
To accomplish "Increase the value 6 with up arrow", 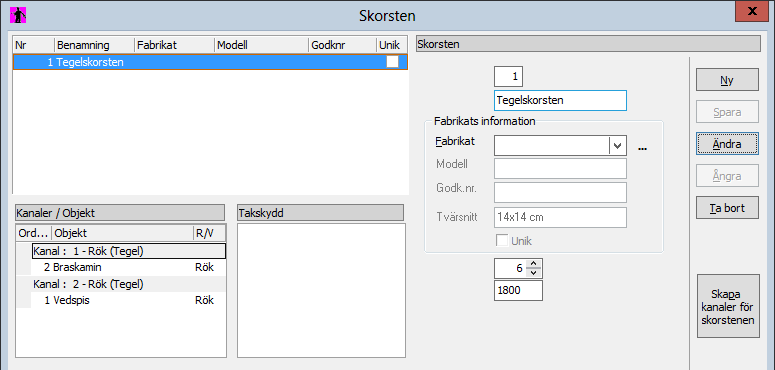I will click(x=533, y=265).
